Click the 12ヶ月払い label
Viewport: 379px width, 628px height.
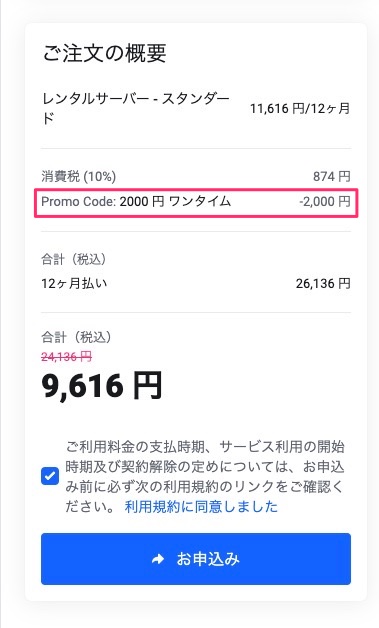74,284
